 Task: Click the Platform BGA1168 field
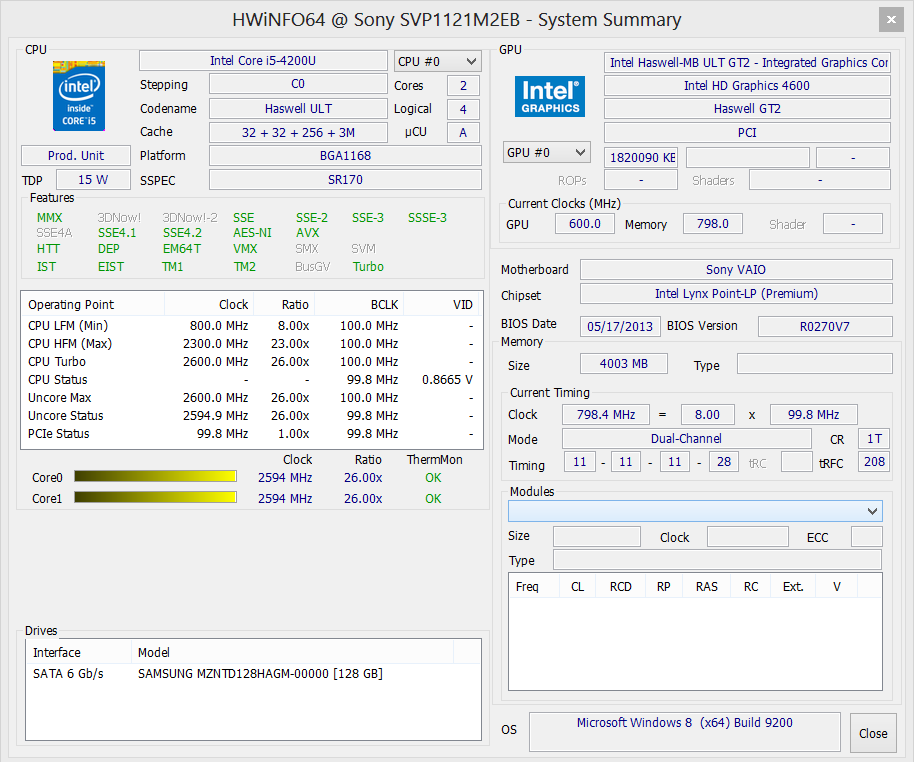click(345, 156)
